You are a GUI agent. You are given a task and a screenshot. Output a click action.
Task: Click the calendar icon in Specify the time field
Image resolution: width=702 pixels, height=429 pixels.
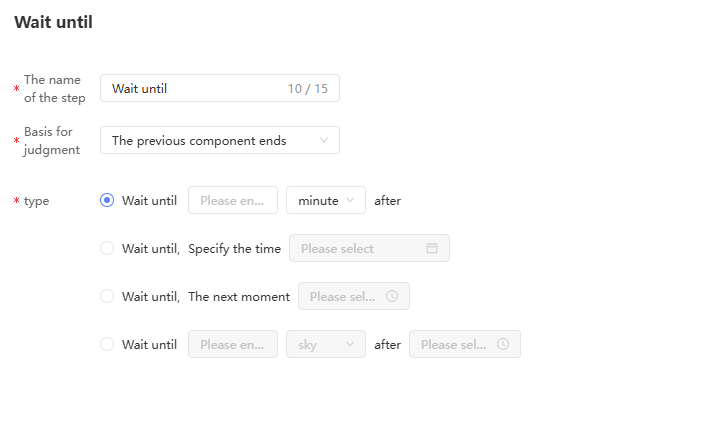point(432,248)
